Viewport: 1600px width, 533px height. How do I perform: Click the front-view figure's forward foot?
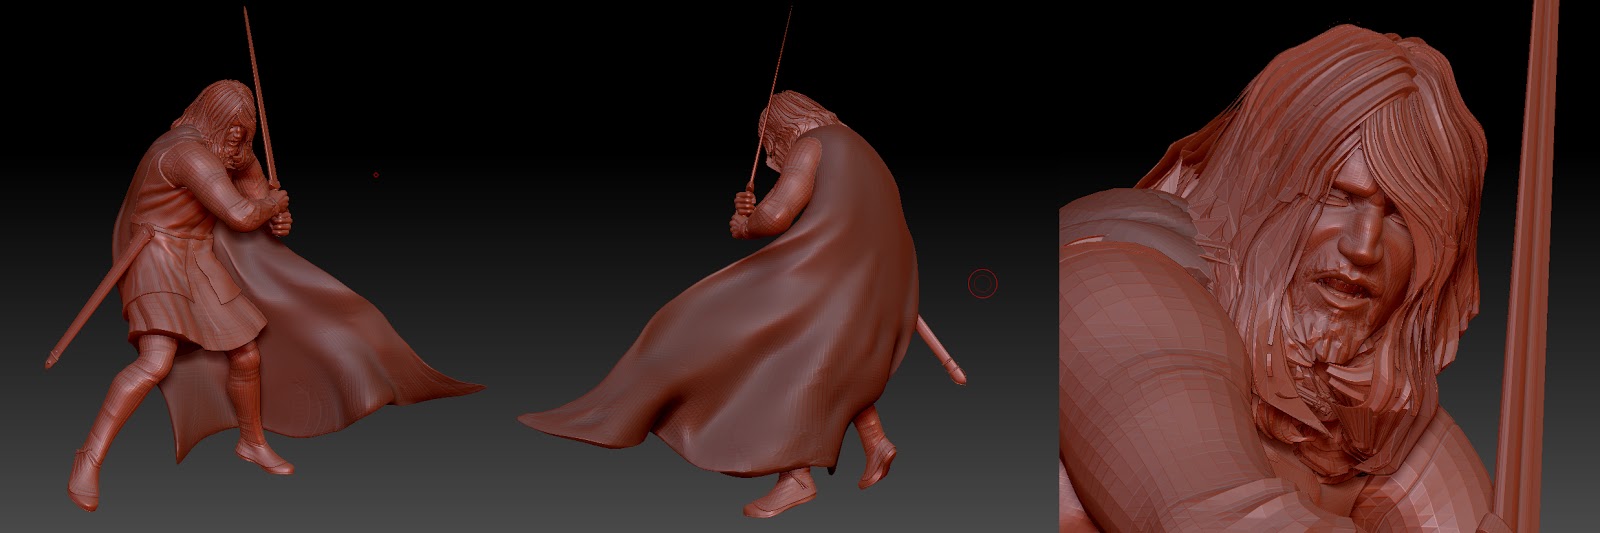click(266, 457)
